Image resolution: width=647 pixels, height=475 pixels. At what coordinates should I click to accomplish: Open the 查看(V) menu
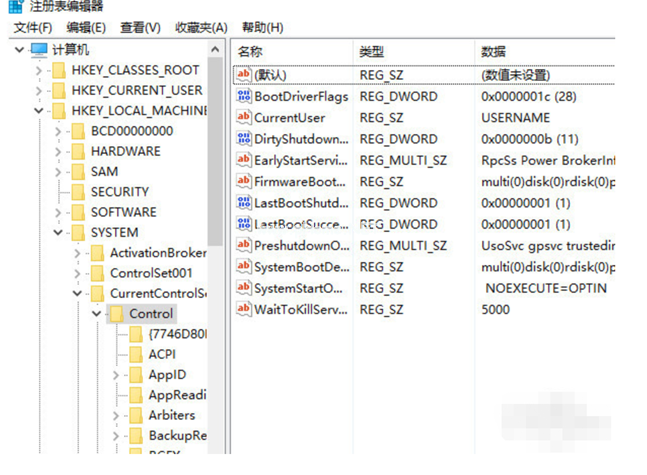coord(139,27)
